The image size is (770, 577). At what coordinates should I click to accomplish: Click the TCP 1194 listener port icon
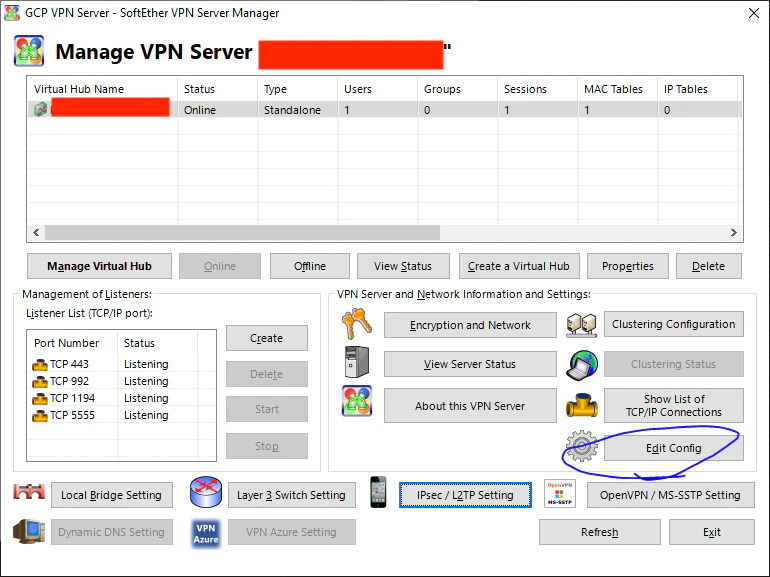40,398
